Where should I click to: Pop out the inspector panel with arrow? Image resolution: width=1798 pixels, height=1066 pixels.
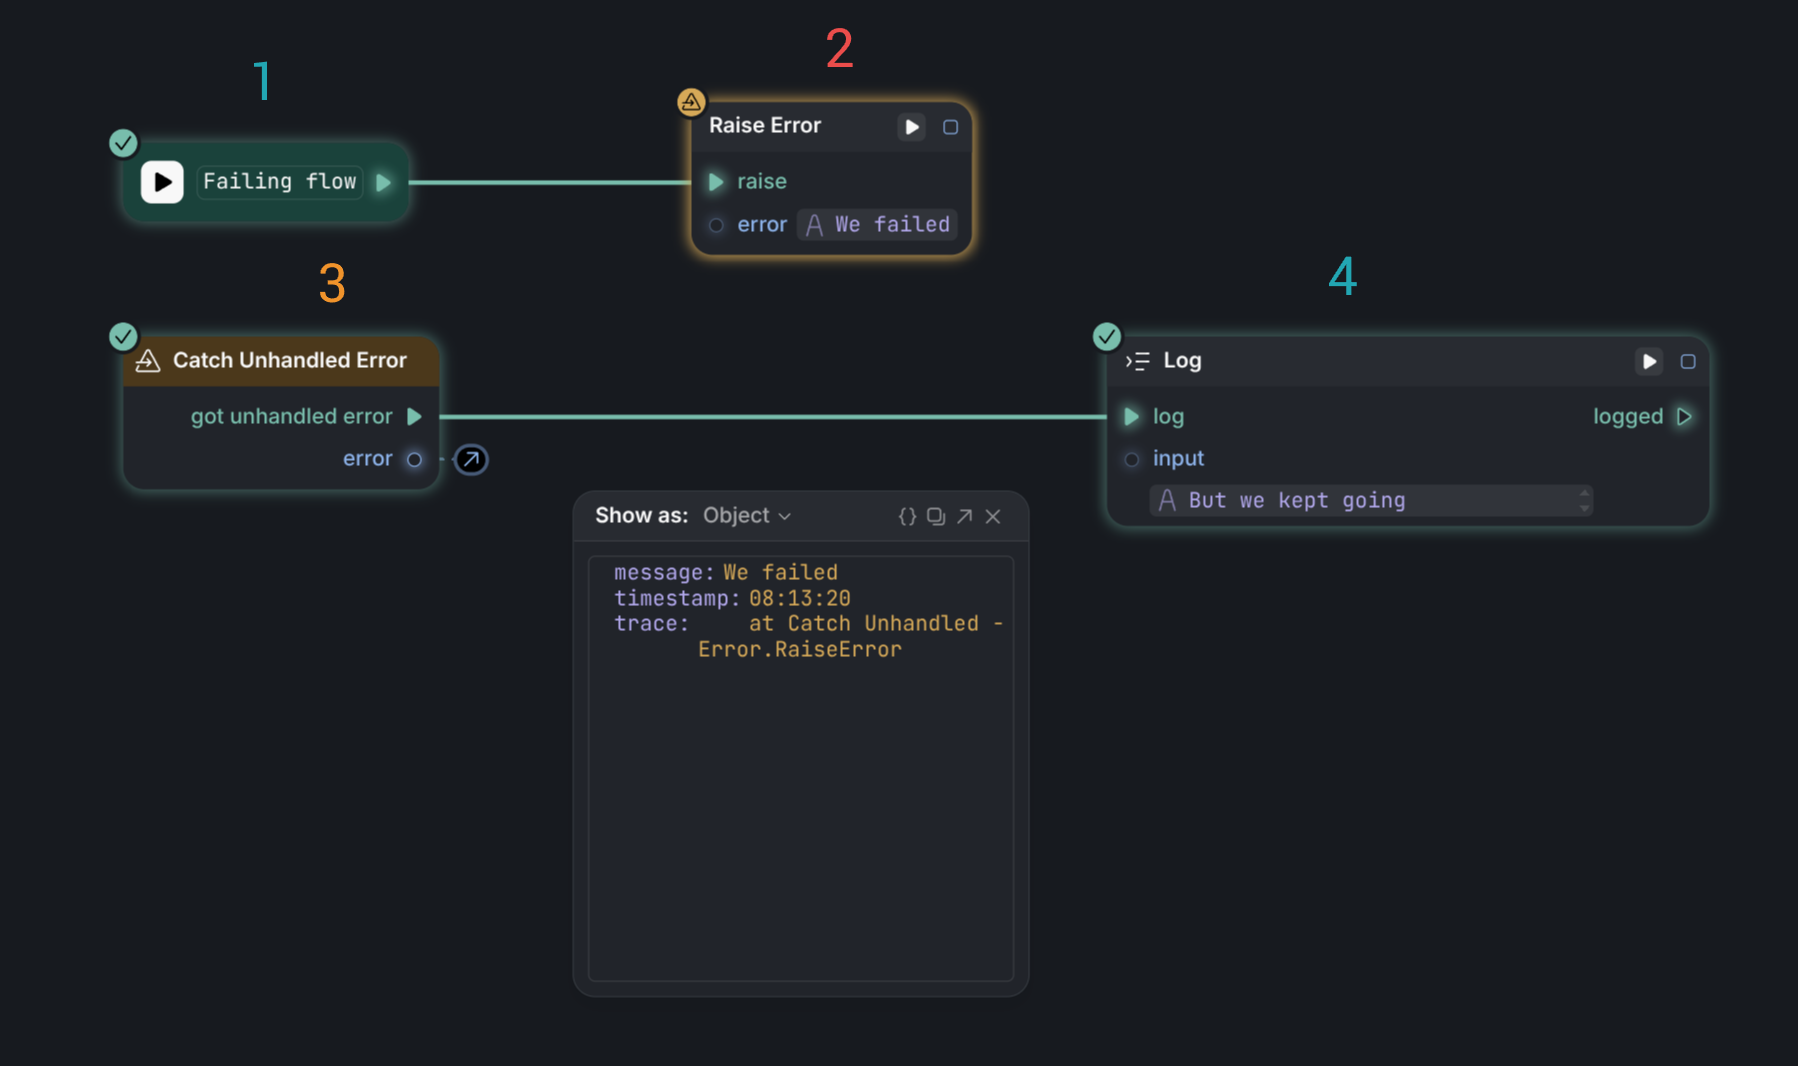pos(964,516)
